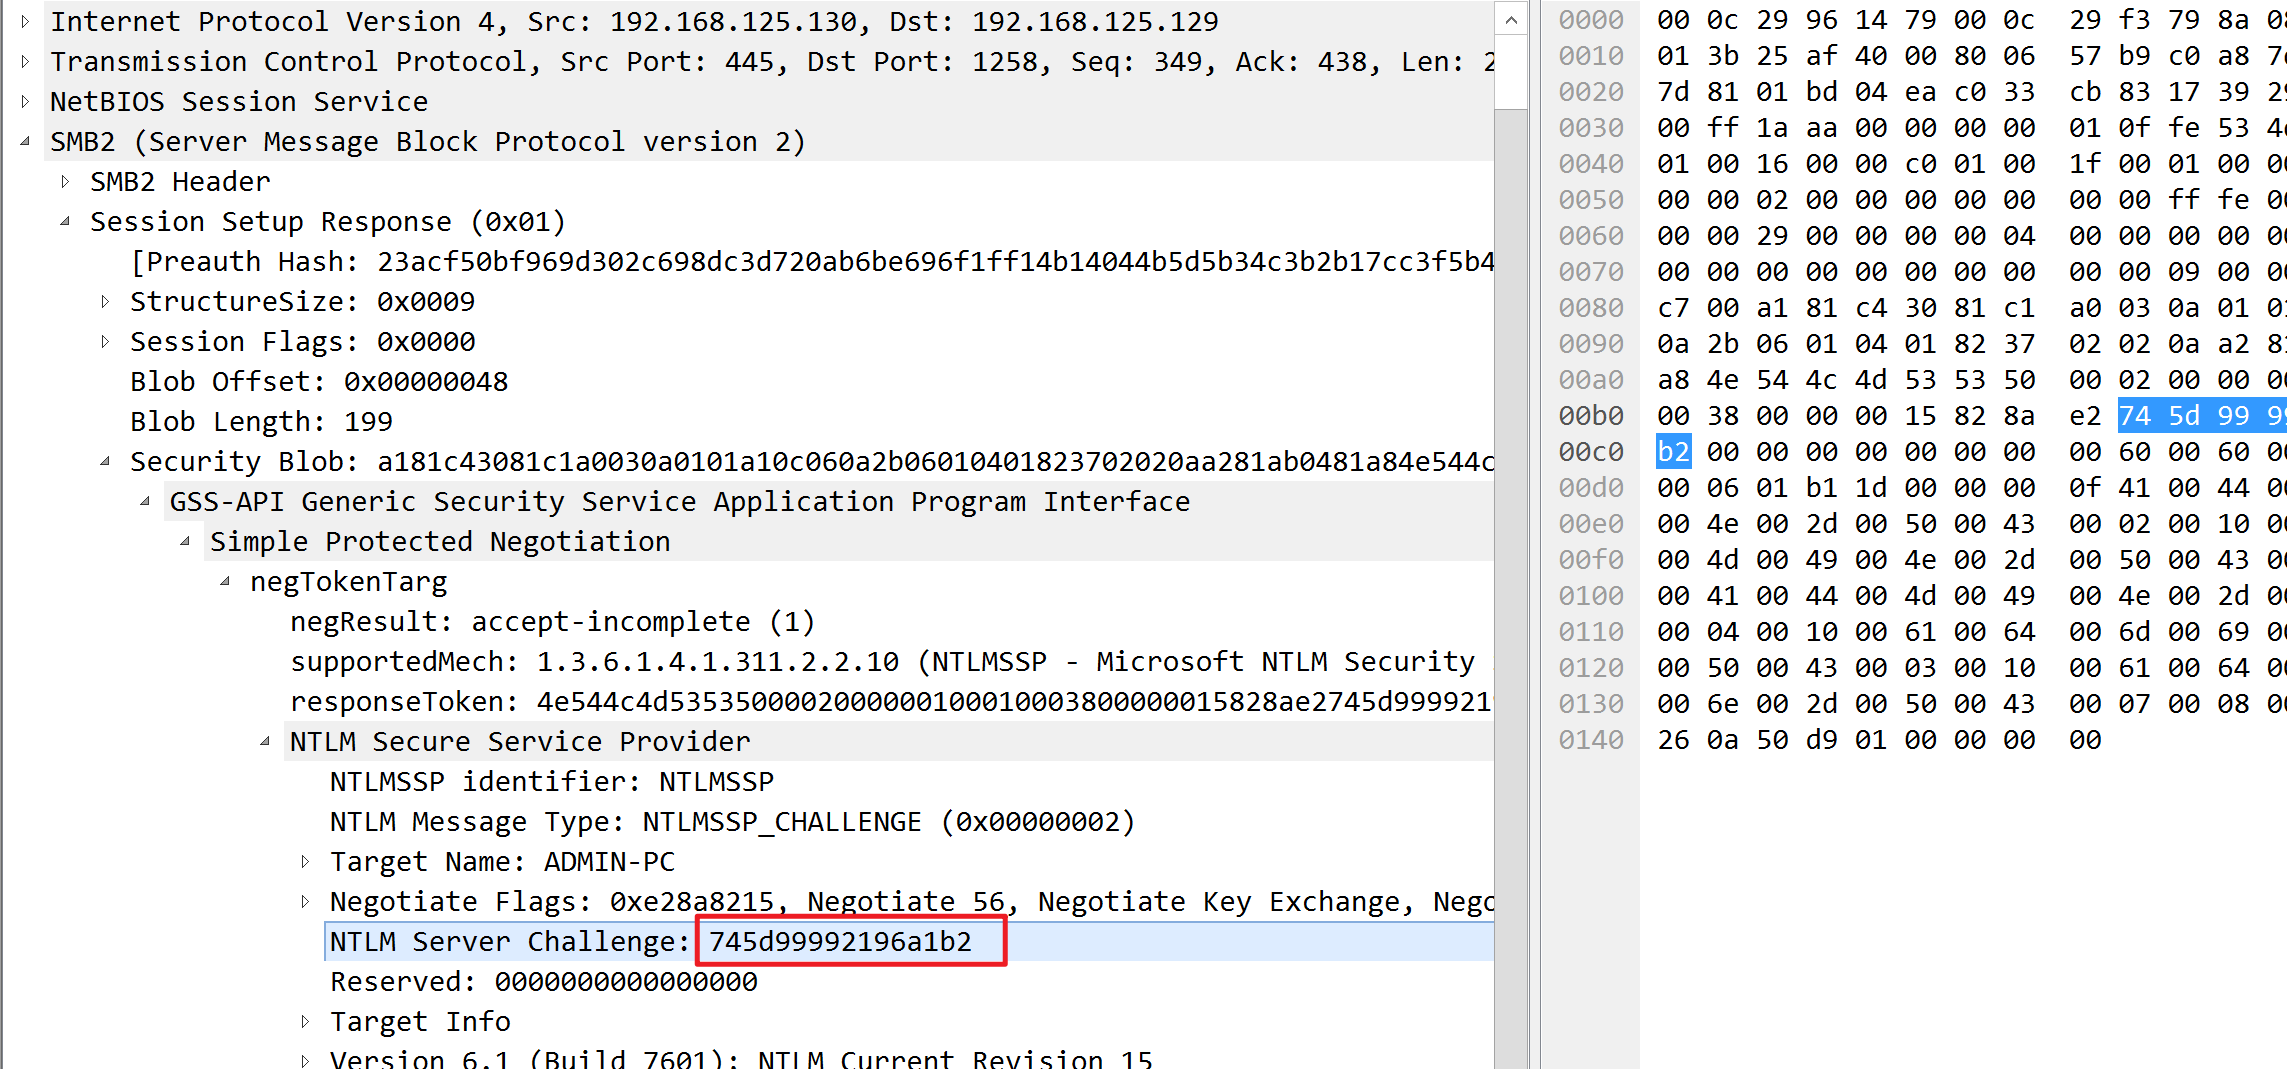Click the server challenge value 745d99992196a1b2
This screenshot has height=1069, width=2287.
tap(840, 941)
